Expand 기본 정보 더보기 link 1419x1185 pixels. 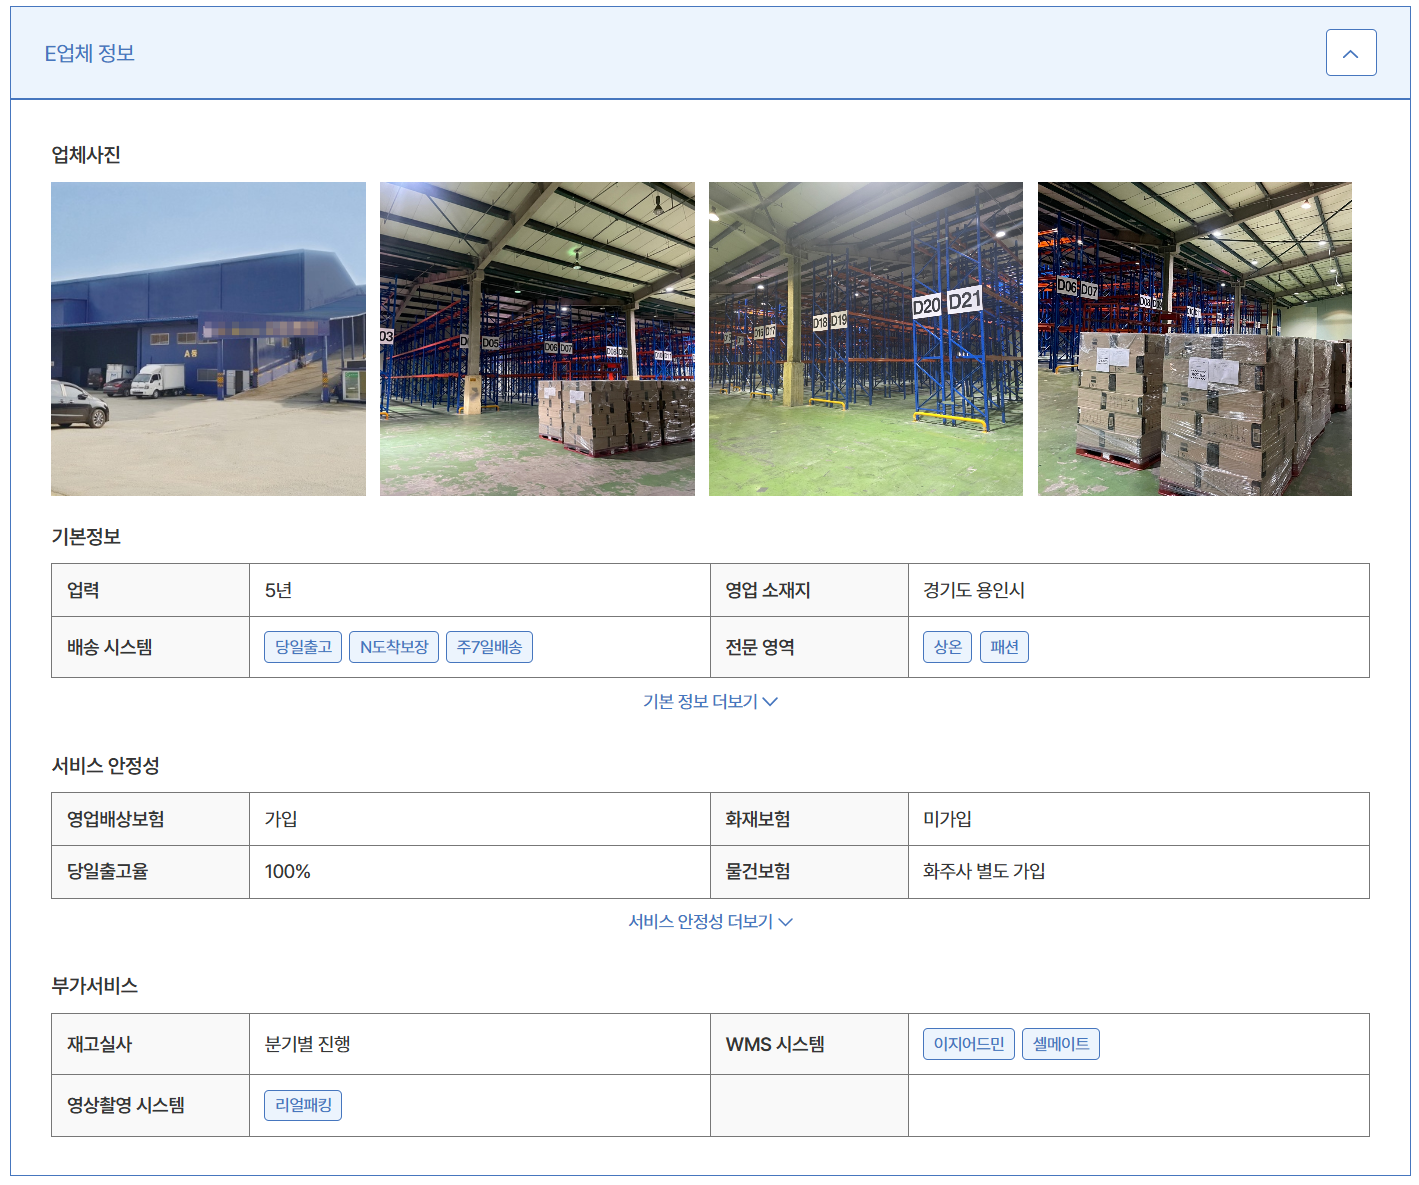(710, 702)
